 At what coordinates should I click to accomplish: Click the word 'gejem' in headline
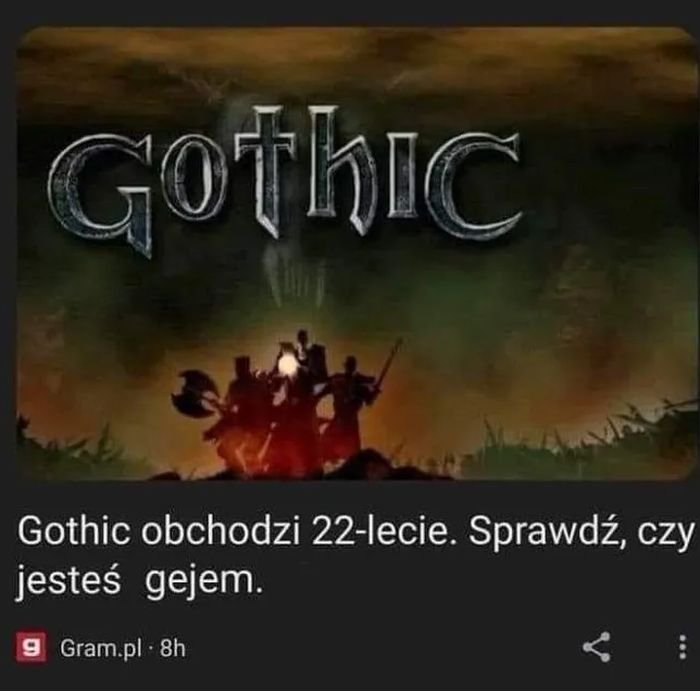pos(204,583)
